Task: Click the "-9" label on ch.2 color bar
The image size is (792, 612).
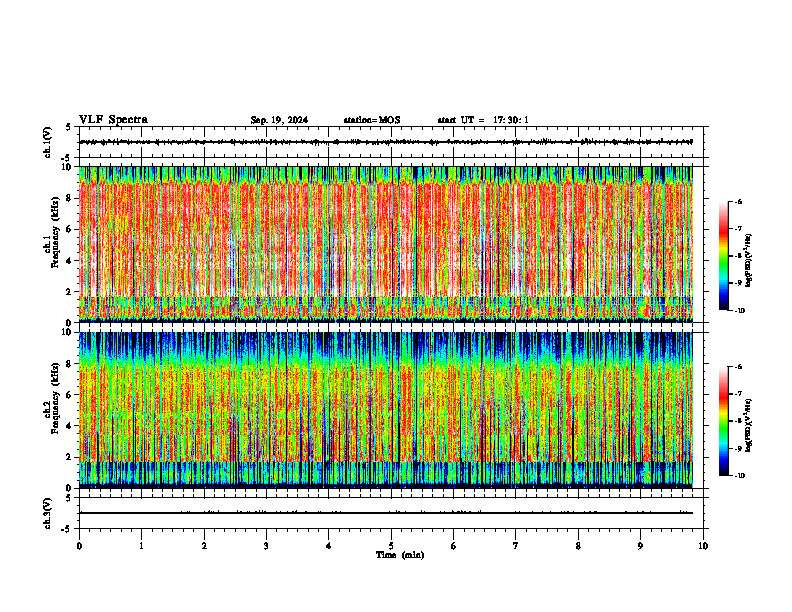Action: [738, 448]
